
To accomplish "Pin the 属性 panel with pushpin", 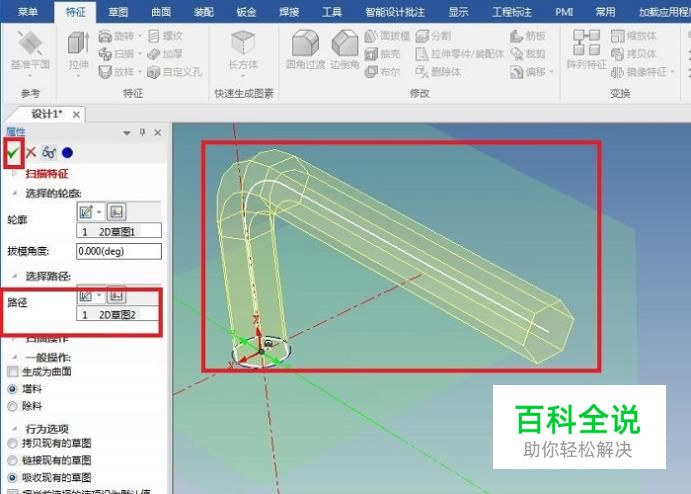I will tap(142, 132).
